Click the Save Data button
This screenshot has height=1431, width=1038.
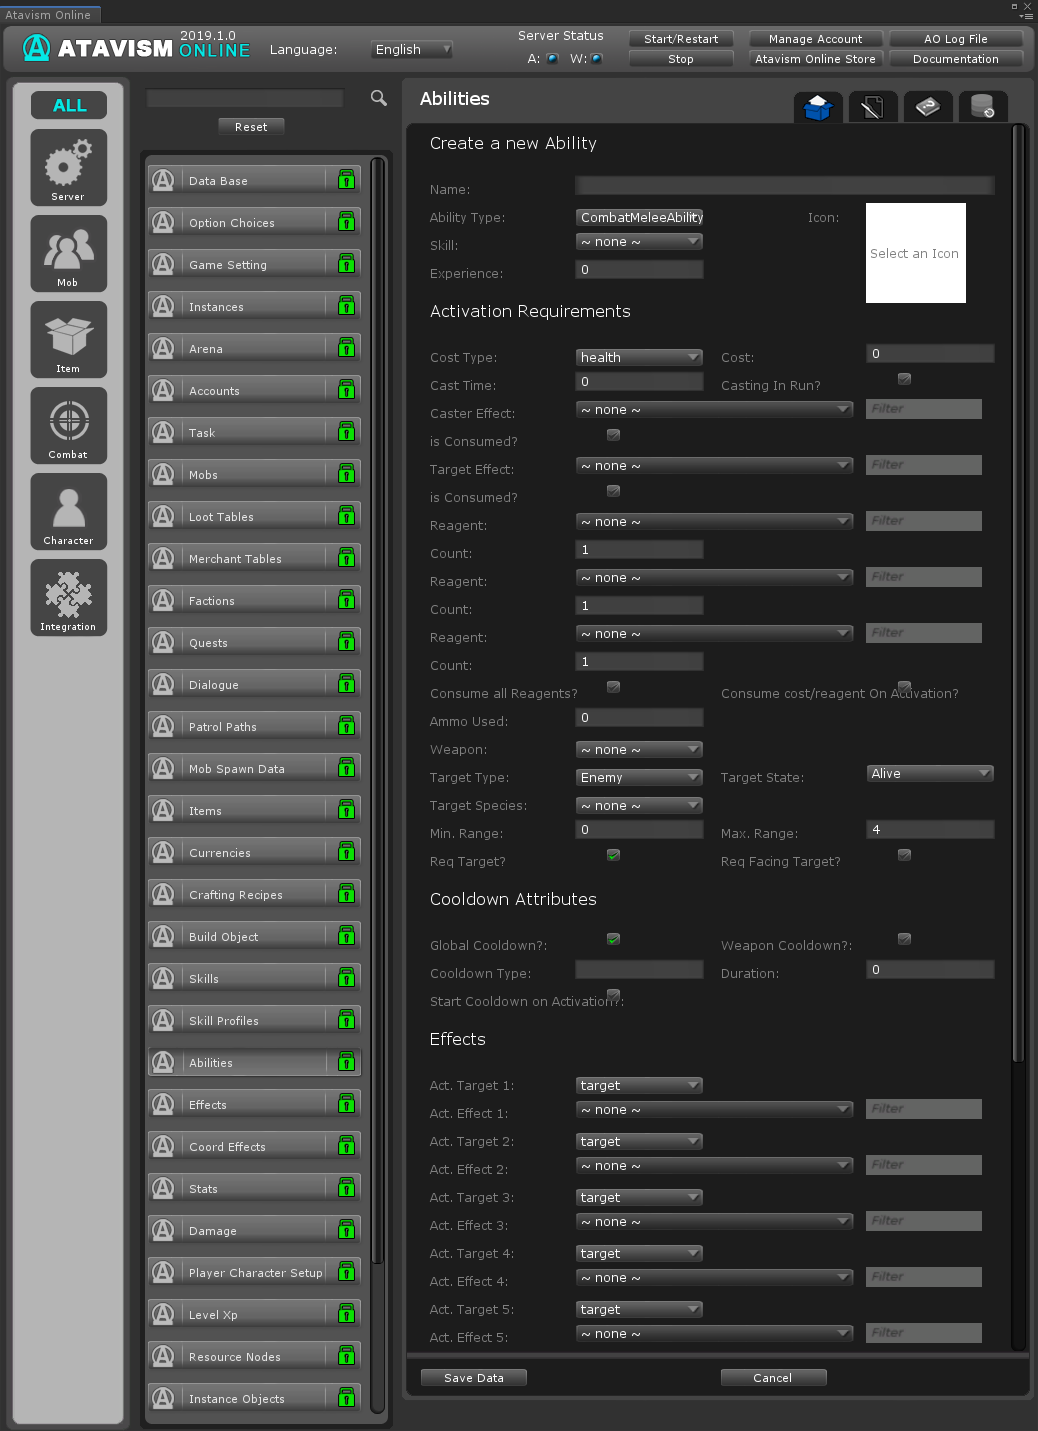[473, 1377]
